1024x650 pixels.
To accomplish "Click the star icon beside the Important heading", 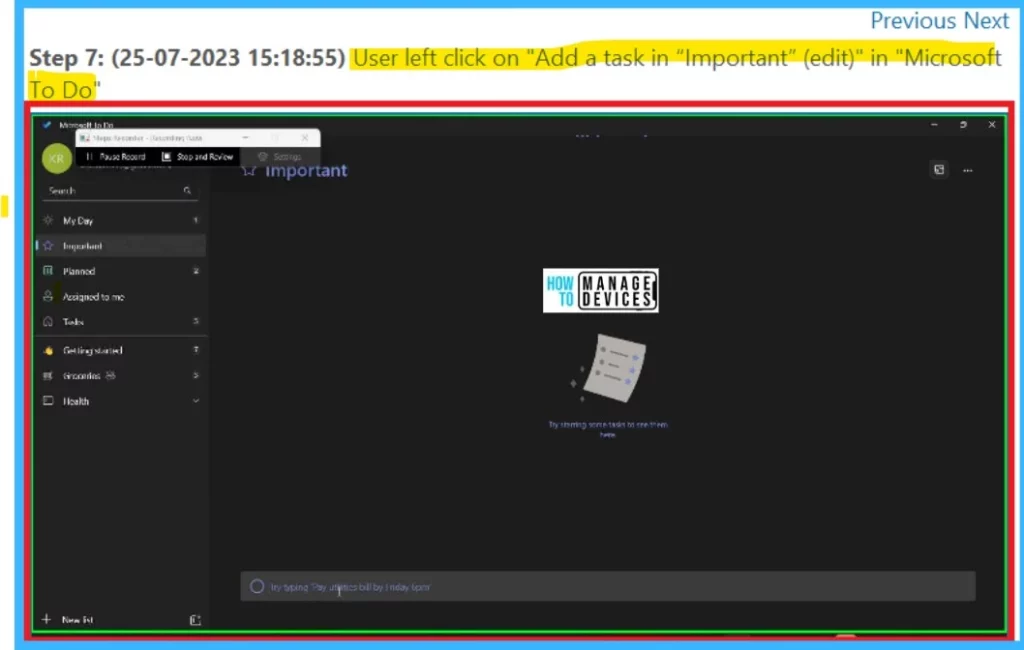I will click(x=249, y=171).
